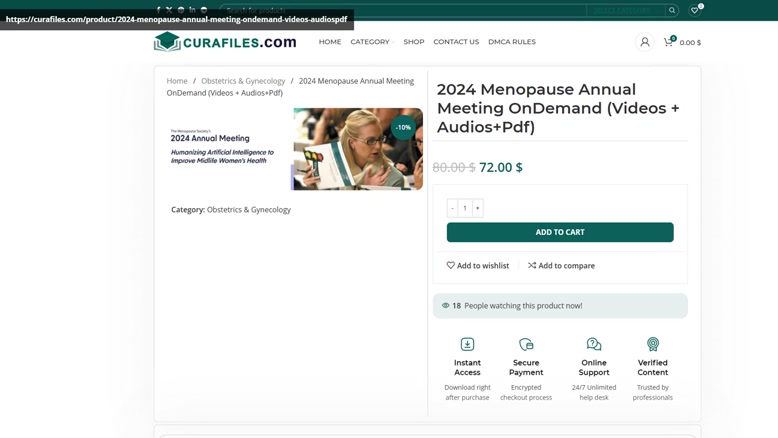
Task: Click the quantity input field
Action: coord(465,208)
